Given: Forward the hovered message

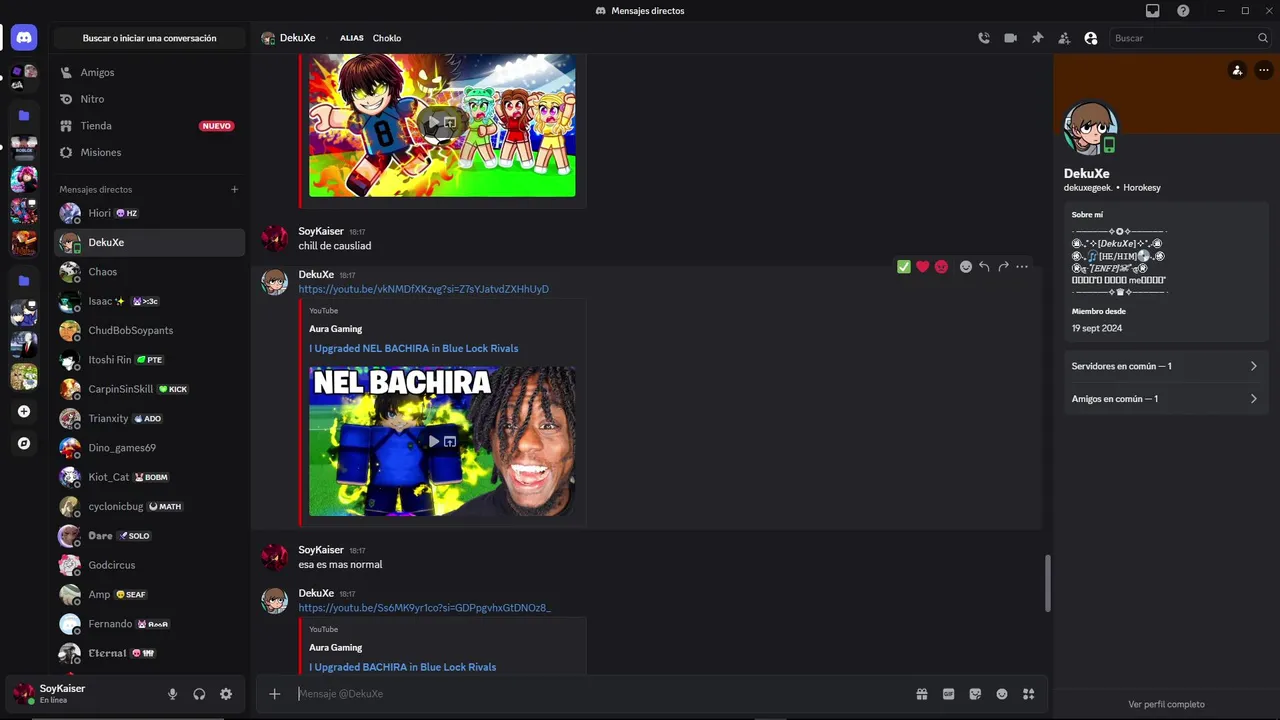Looking at the screenshot, I should [x=1003, y=267].
